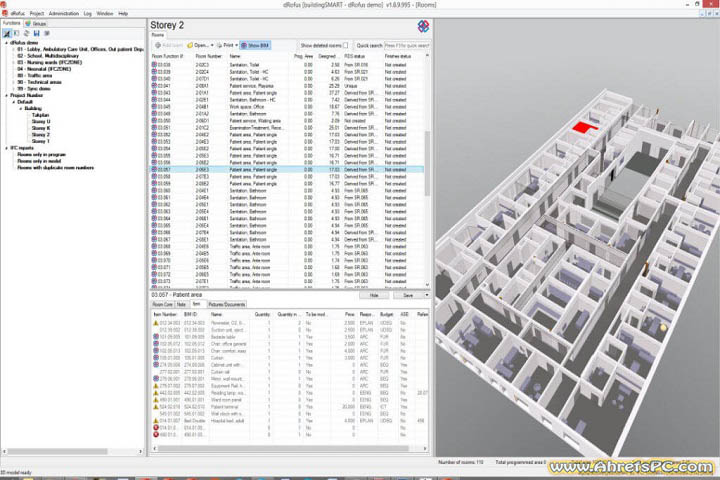Image resolution: width=720 pixels, height=480 pixels.
Task: Click the pin icon in Functions toolbar
Action: tap(7, 34)
